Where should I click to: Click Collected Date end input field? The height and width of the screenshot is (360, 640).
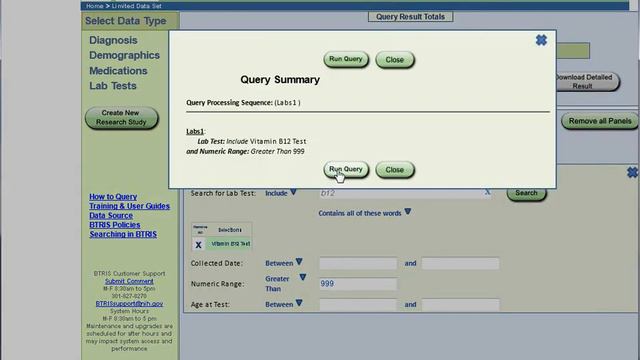coord(460,263)
